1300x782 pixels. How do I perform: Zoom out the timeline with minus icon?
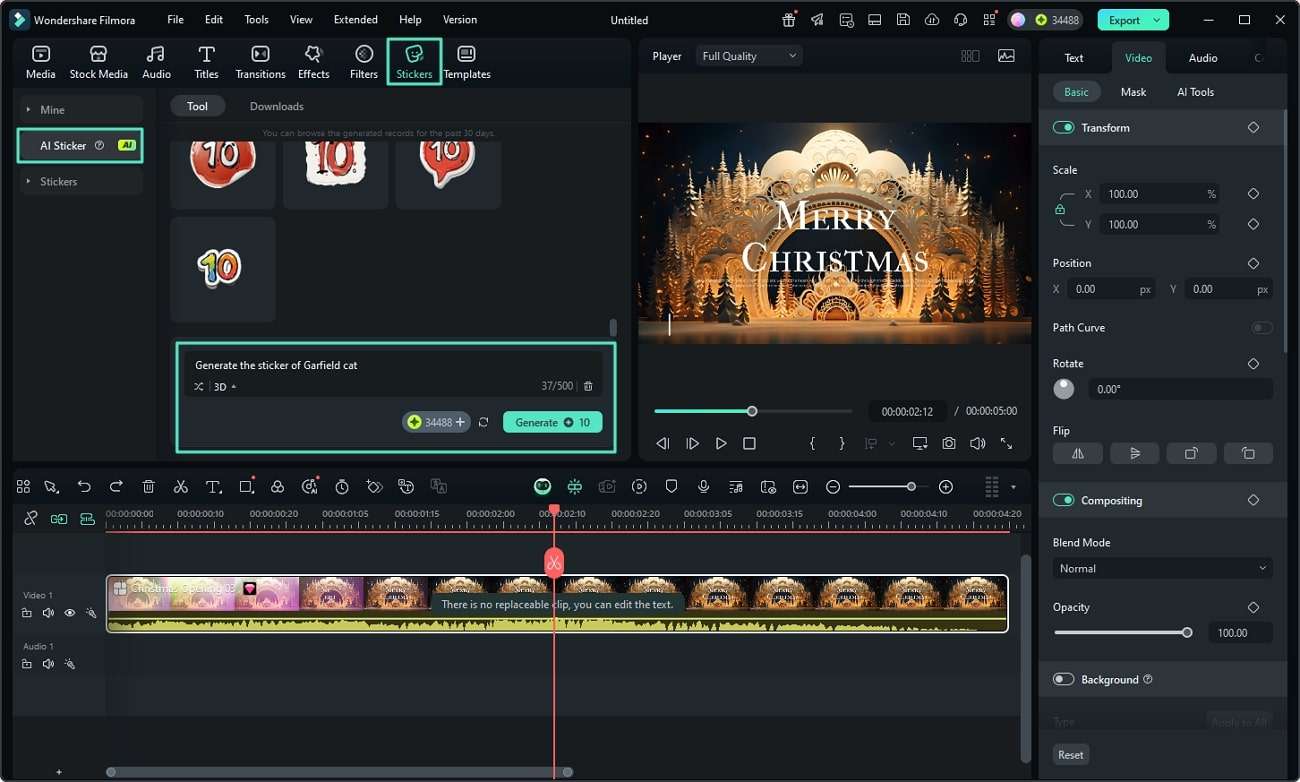point(833,487)
